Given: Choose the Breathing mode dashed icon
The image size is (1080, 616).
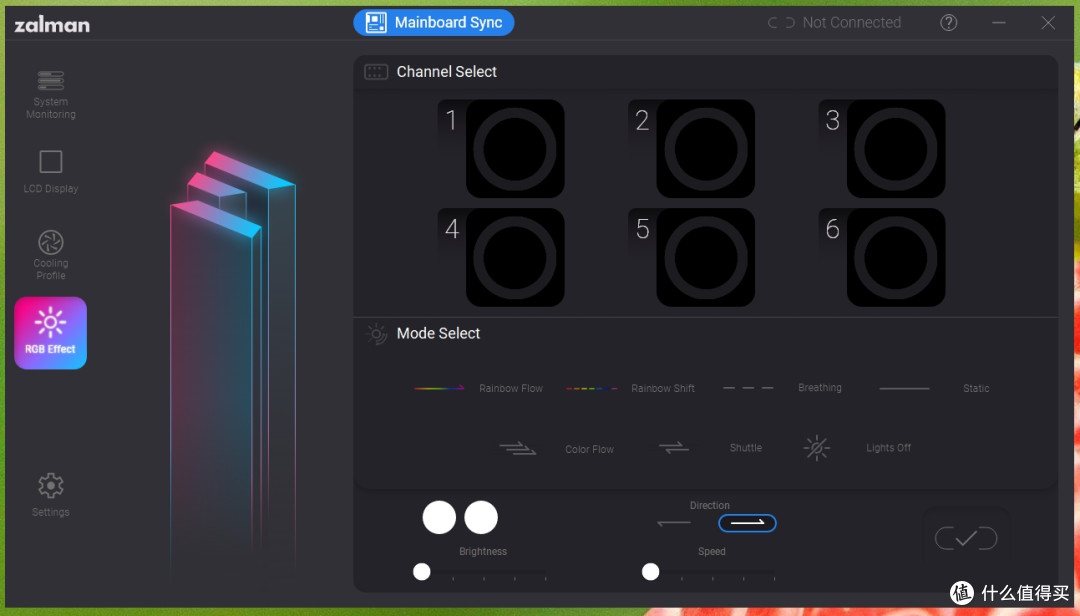Looking at the screenshot, I should [x=748, y=388].
